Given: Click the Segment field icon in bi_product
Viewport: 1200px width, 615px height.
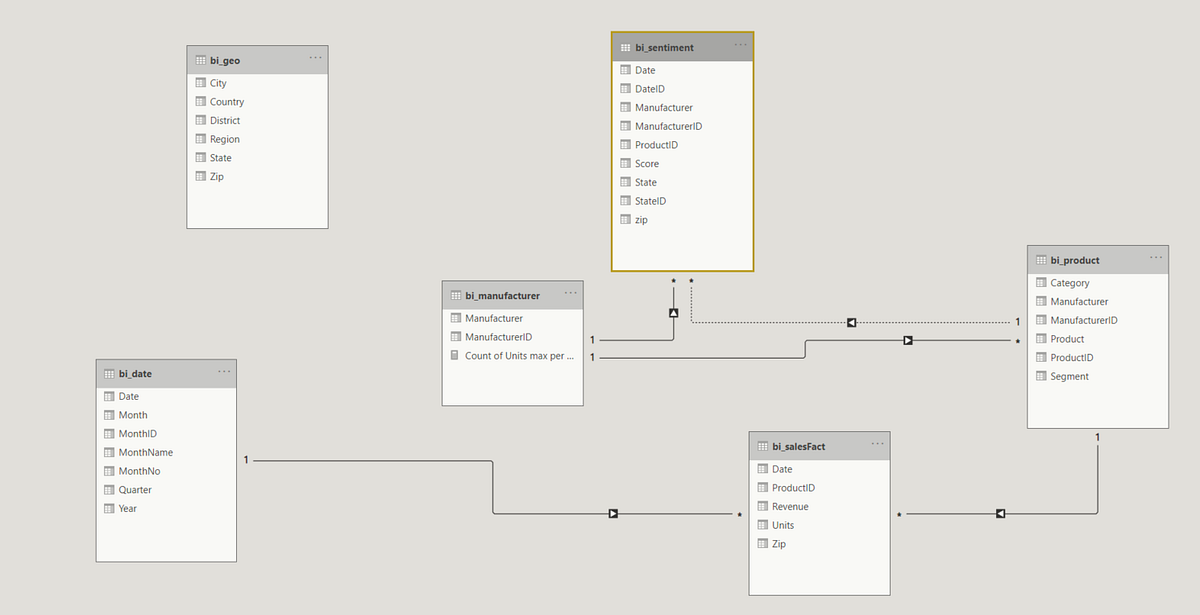Looking at the screenshot, I should click(x=1040, y=376).
